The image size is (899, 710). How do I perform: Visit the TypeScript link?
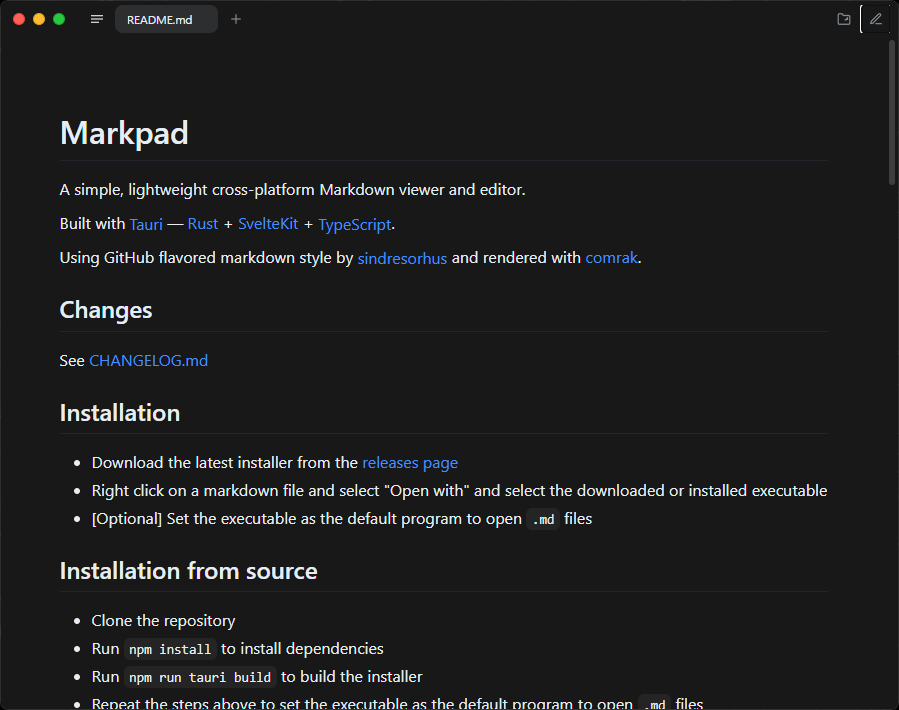click(x=354, y=224)
